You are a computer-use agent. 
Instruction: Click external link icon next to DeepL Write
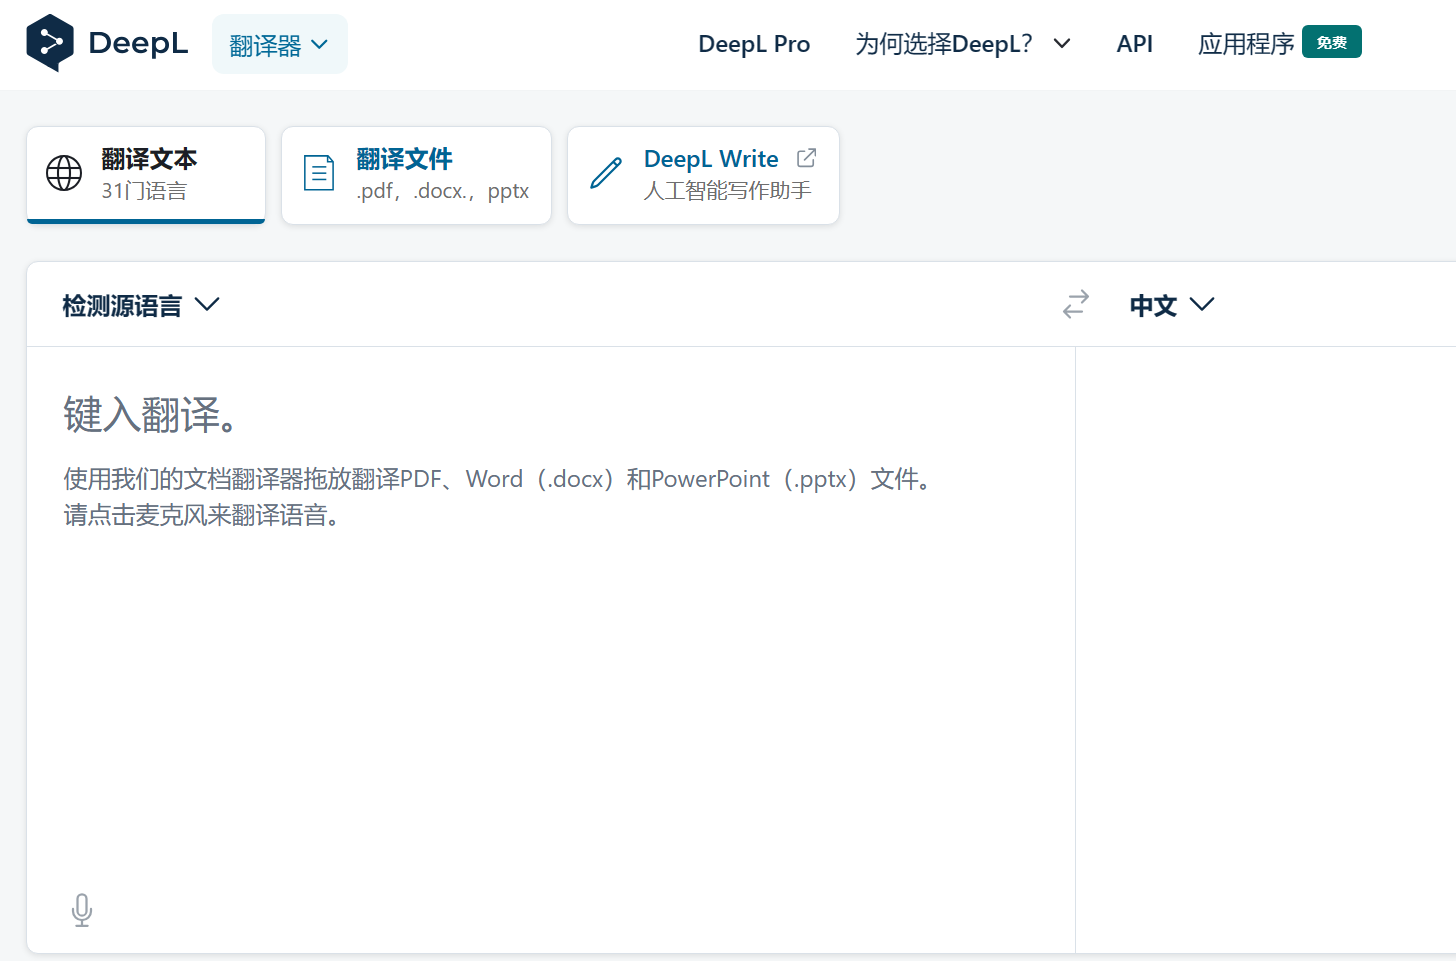tap(807, 158)
